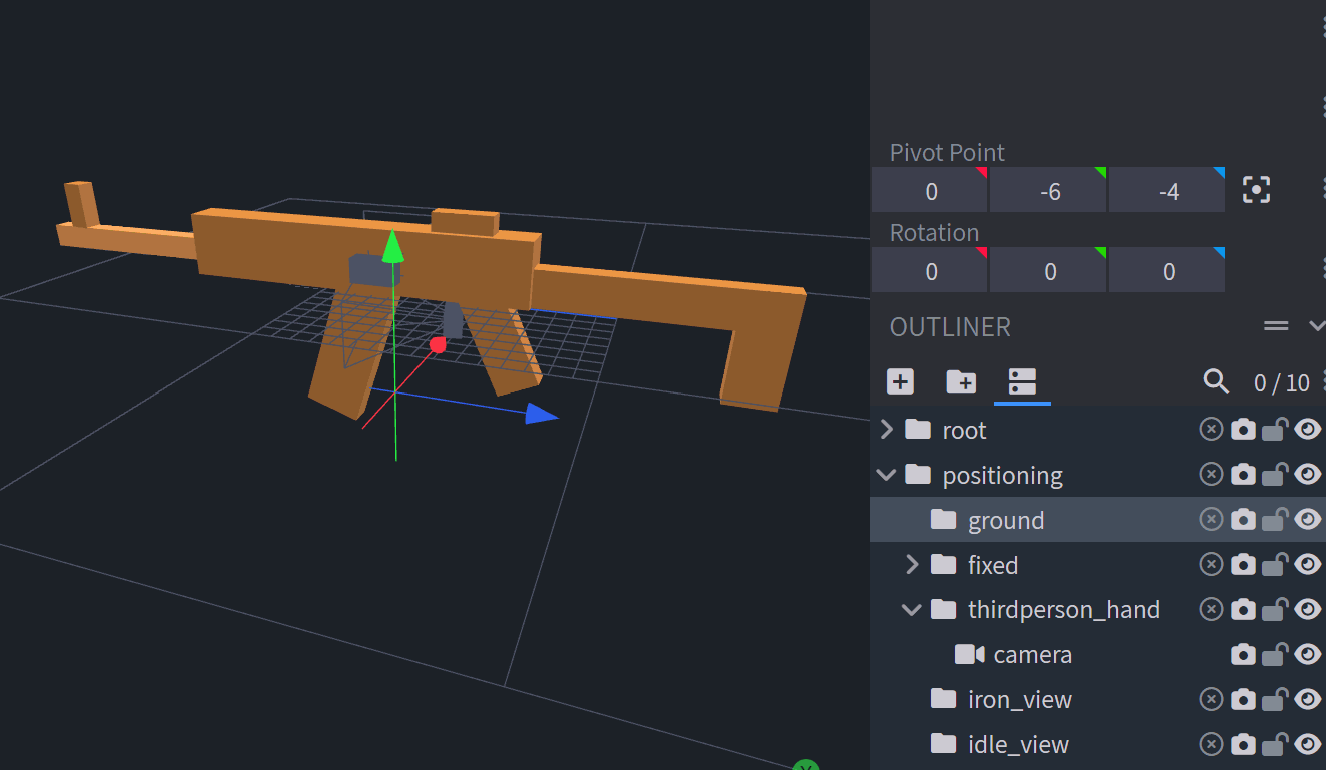The width and height of the screenshot is (1326, 770).
Task: Click the center pivot icon beside Pivot Point
Action: click(x=1256, y=190)
